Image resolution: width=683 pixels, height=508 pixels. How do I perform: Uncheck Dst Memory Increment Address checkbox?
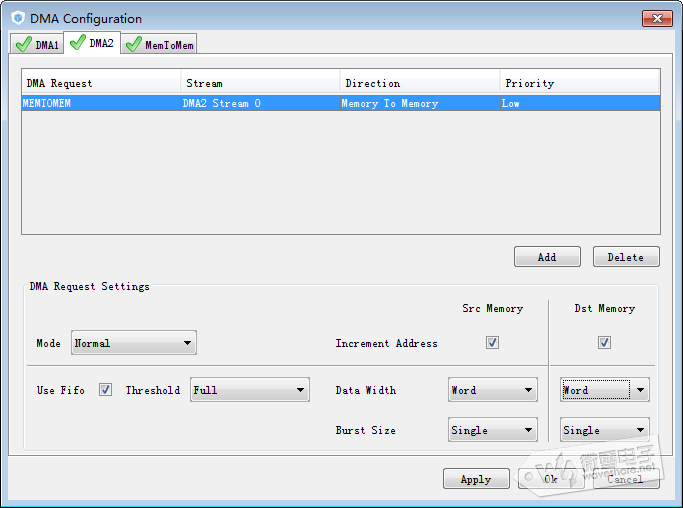coord(604,343)
